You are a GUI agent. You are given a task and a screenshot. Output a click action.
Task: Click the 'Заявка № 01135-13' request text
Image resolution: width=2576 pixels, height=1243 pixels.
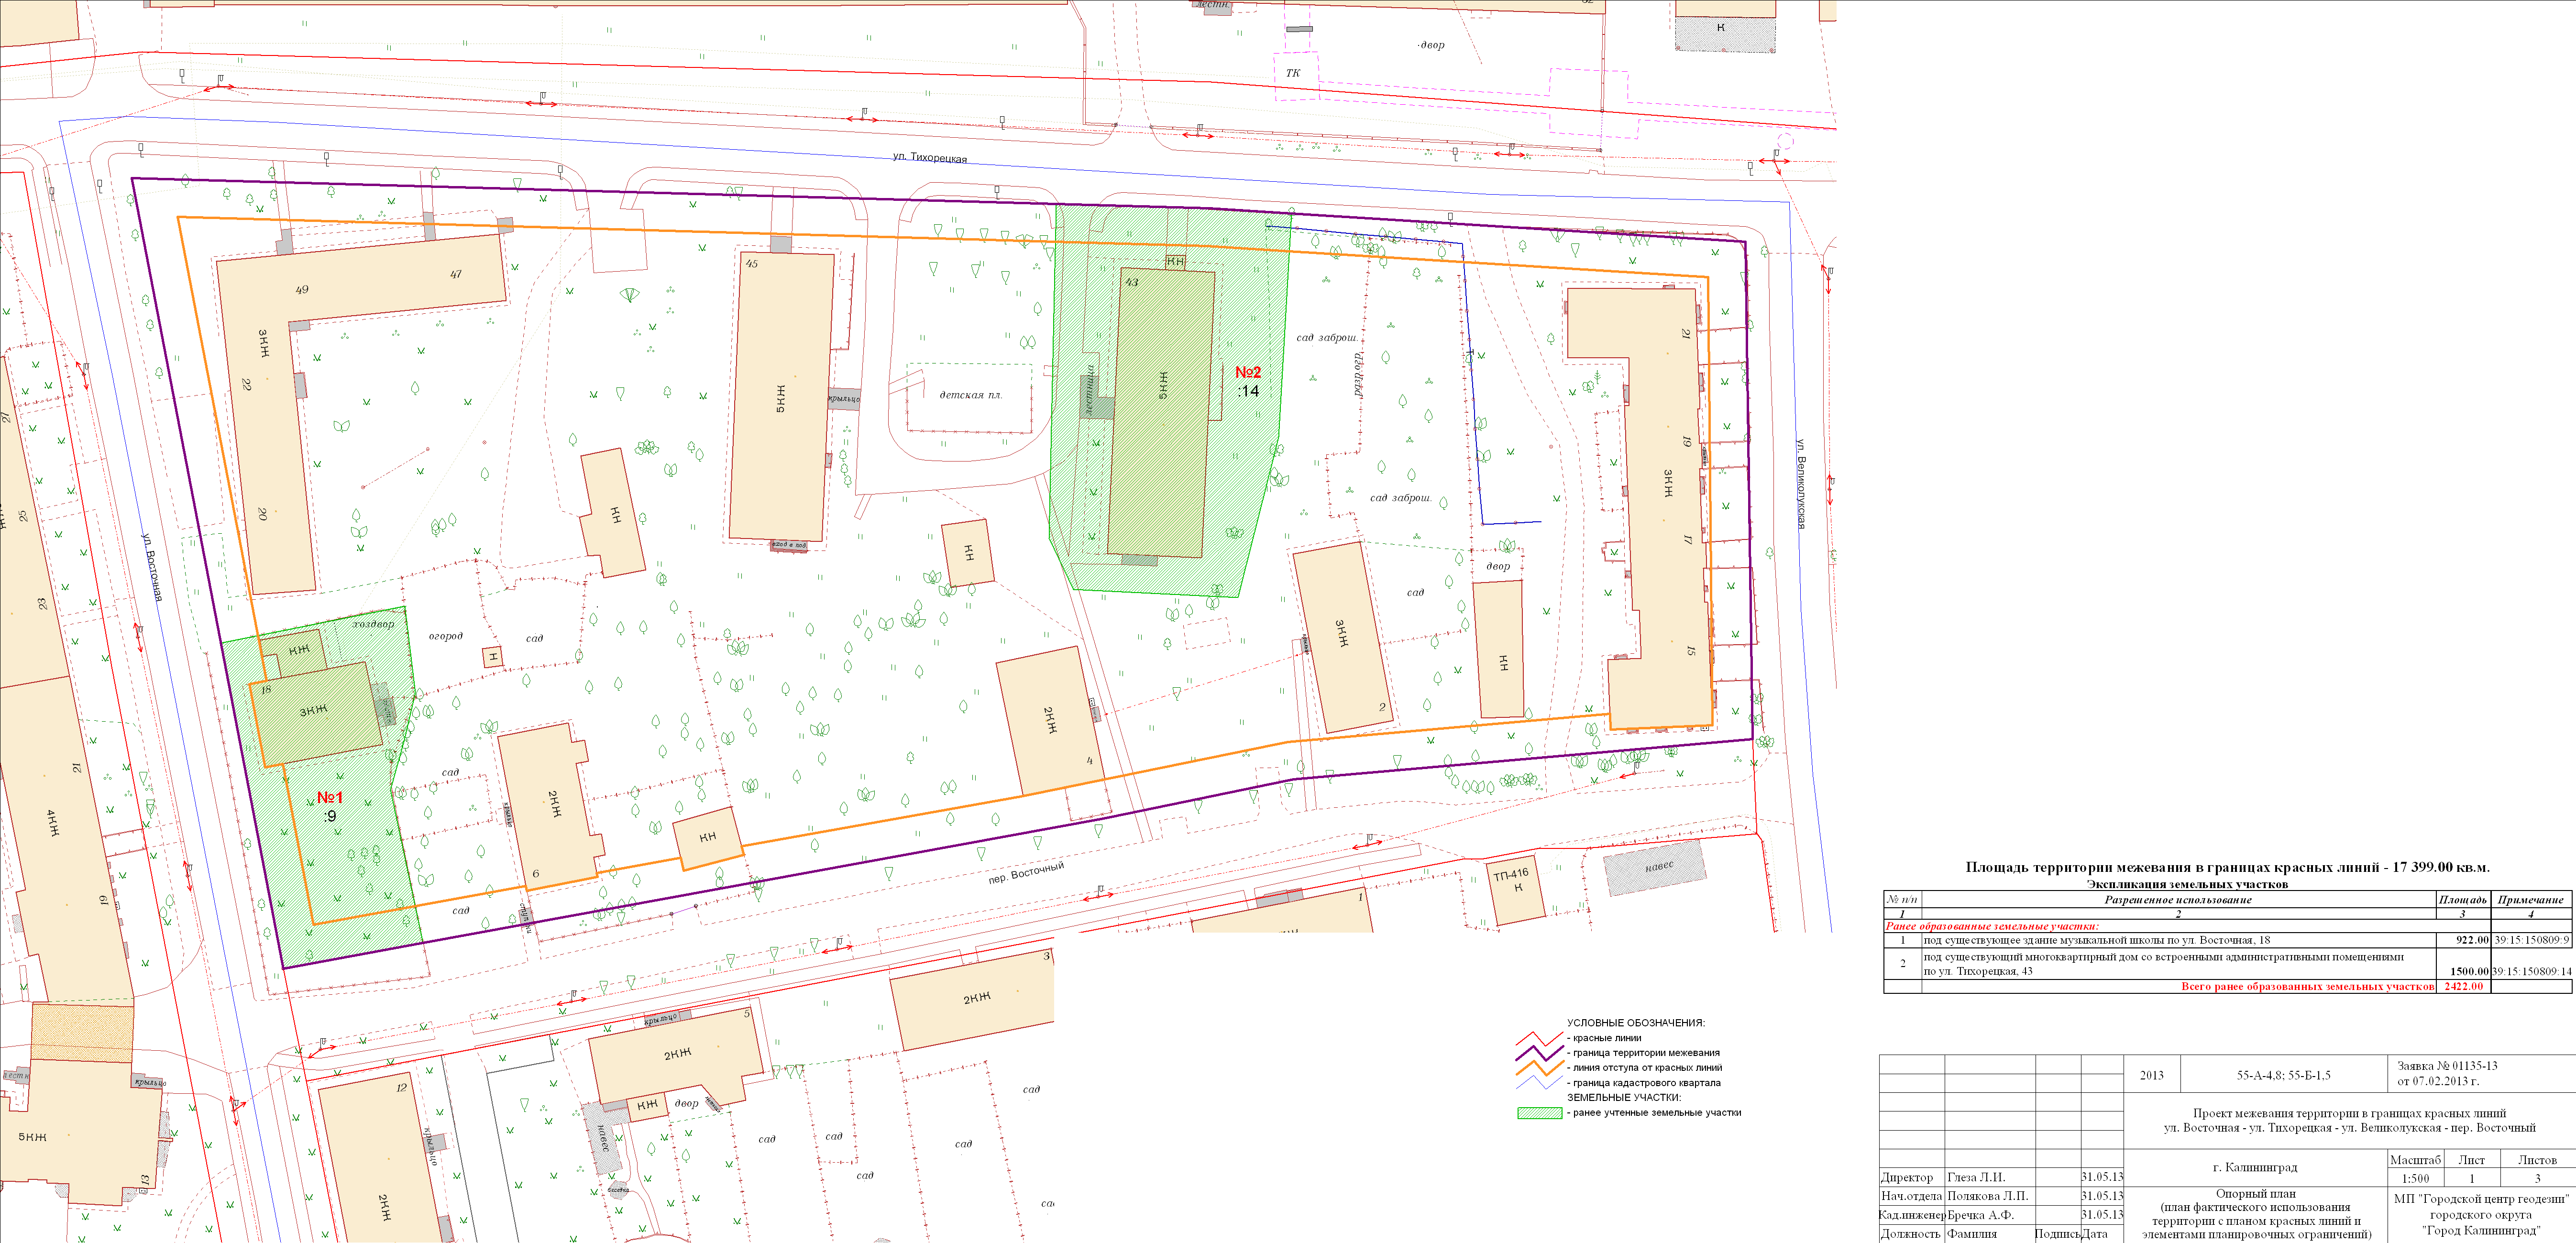point(2446,1066)
